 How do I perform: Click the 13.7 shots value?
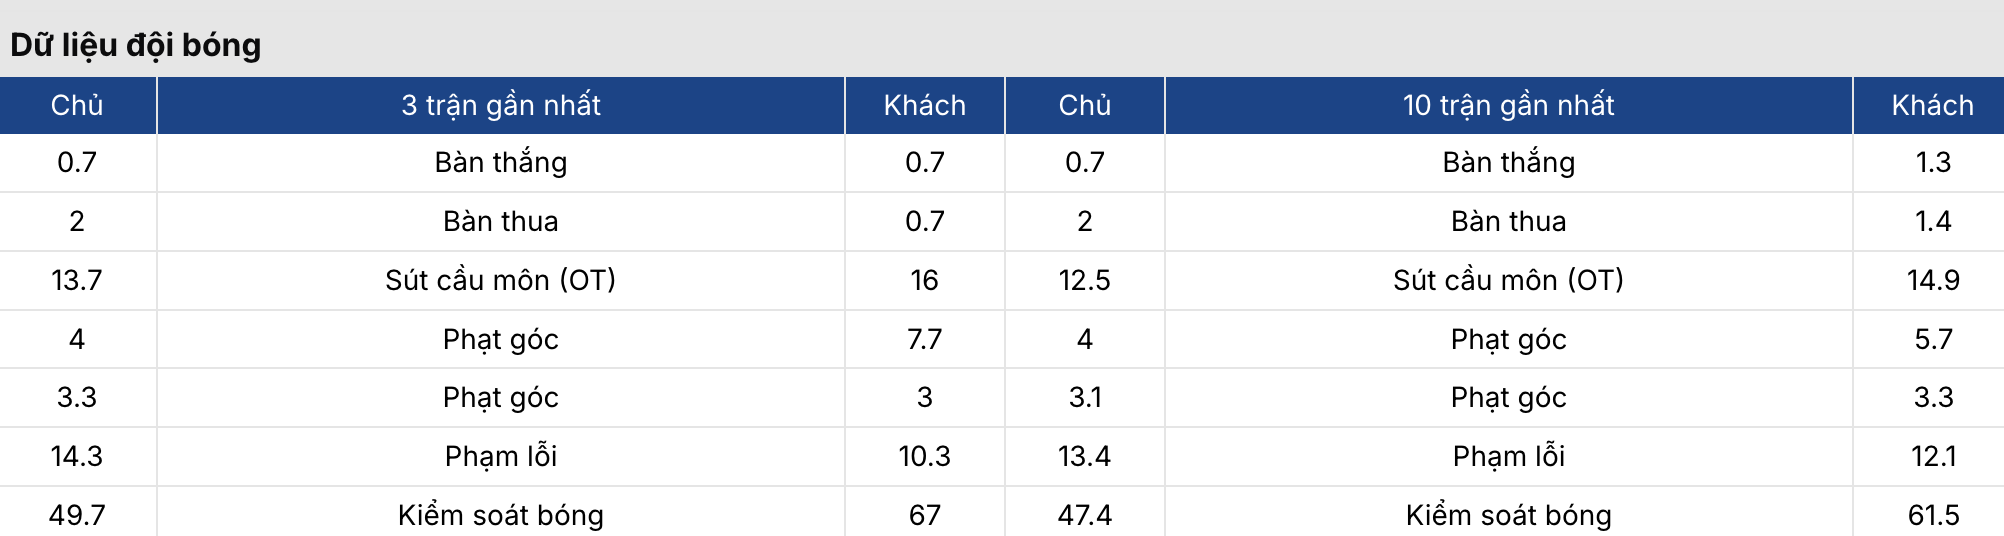pos(77,280)
